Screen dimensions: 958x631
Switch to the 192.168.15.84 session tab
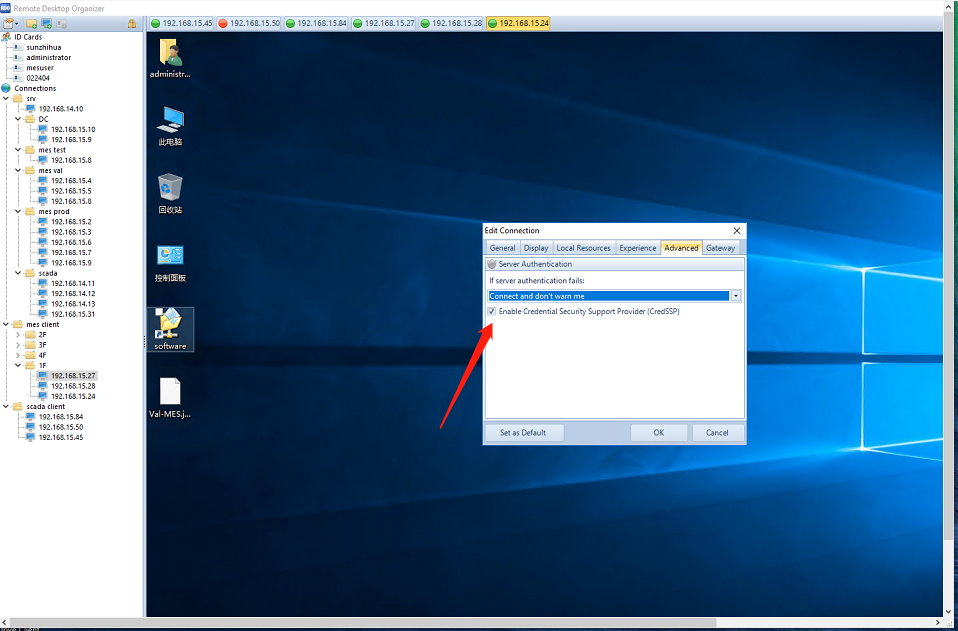point(316,23)
